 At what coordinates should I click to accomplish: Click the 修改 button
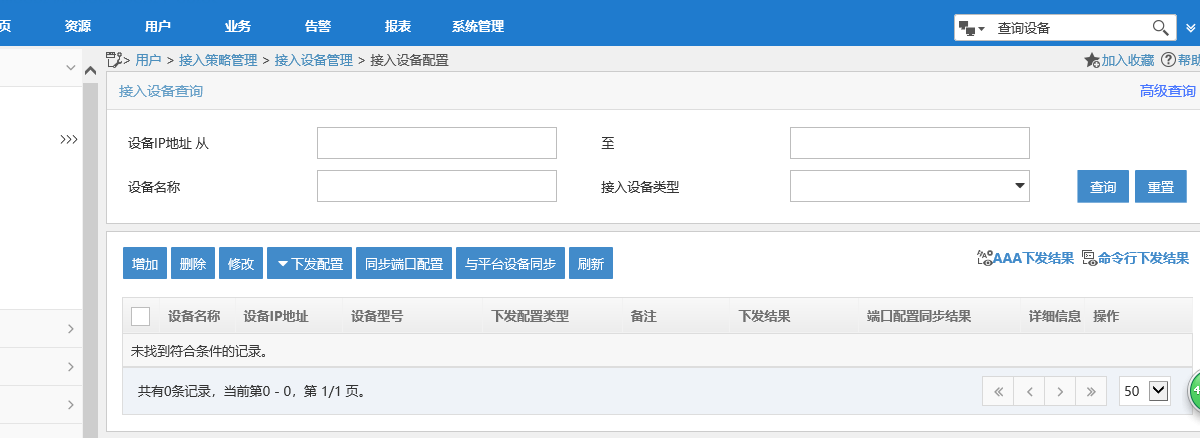(x=241, y=264)
